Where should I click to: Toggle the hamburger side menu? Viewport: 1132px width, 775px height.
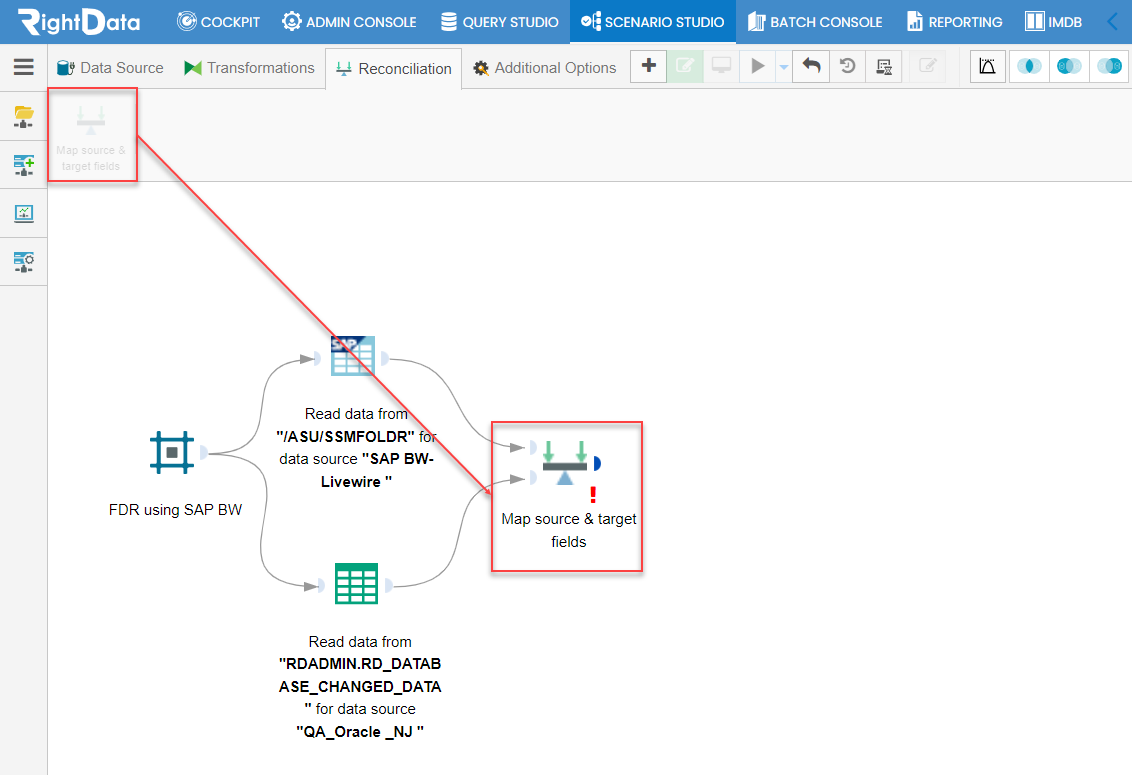pos(24,67)
